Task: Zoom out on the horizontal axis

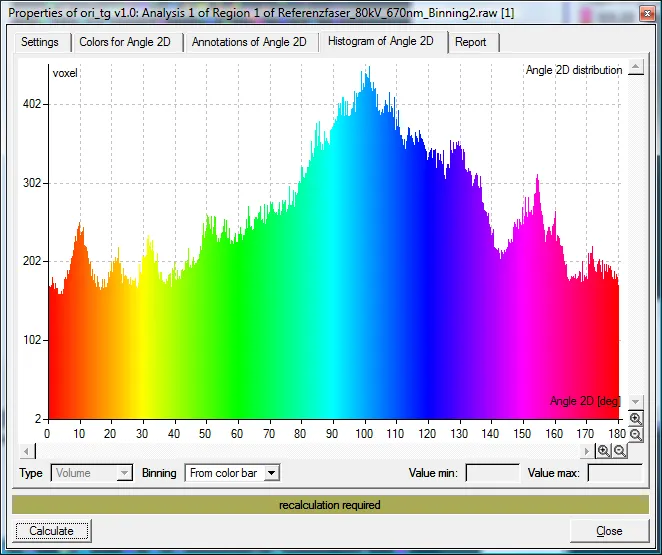Action: pyautogui.click(x=620, y=451)
